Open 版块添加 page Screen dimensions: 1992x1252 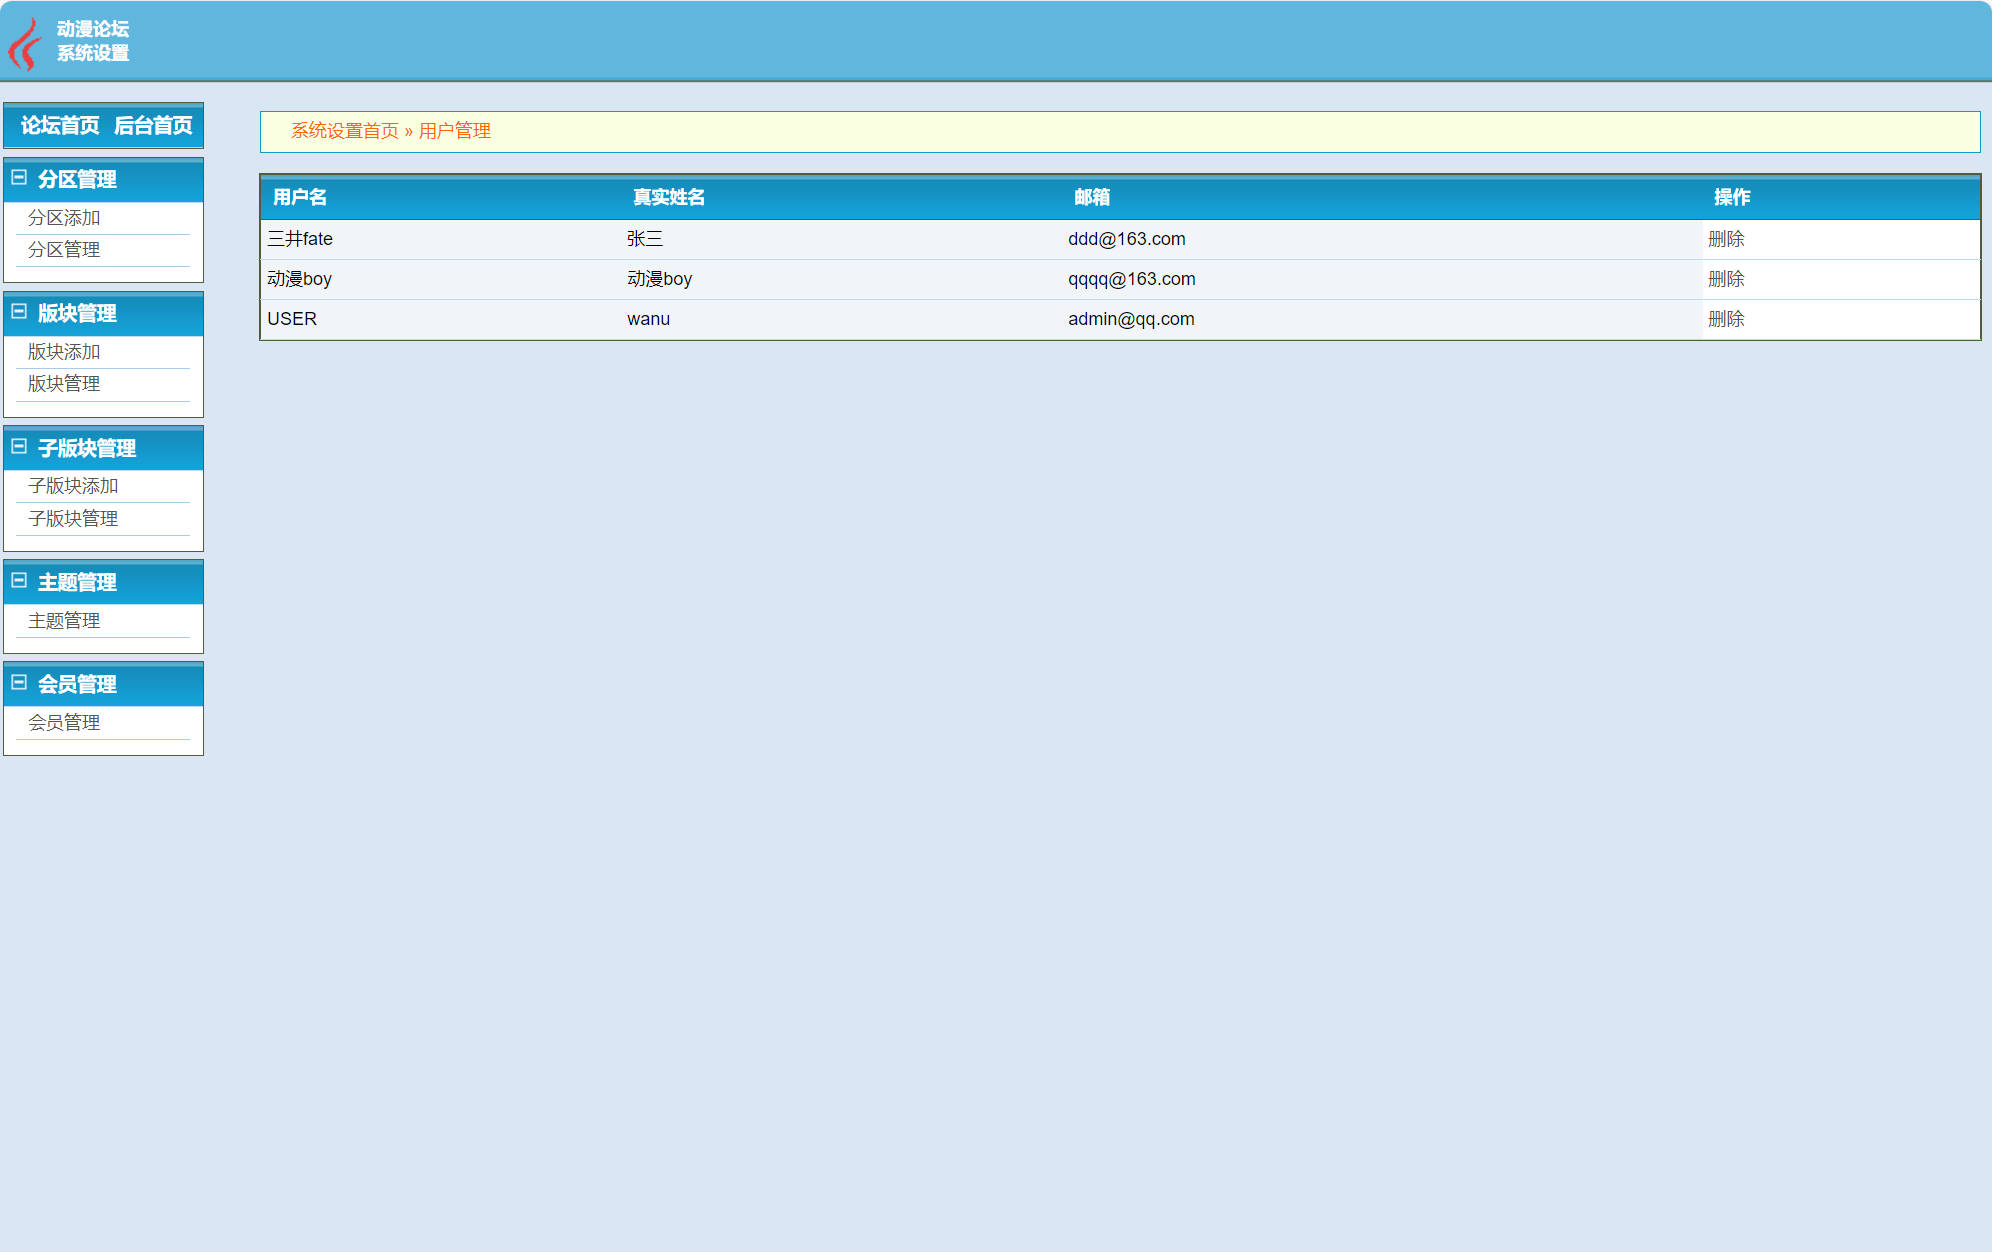[64, 352]
